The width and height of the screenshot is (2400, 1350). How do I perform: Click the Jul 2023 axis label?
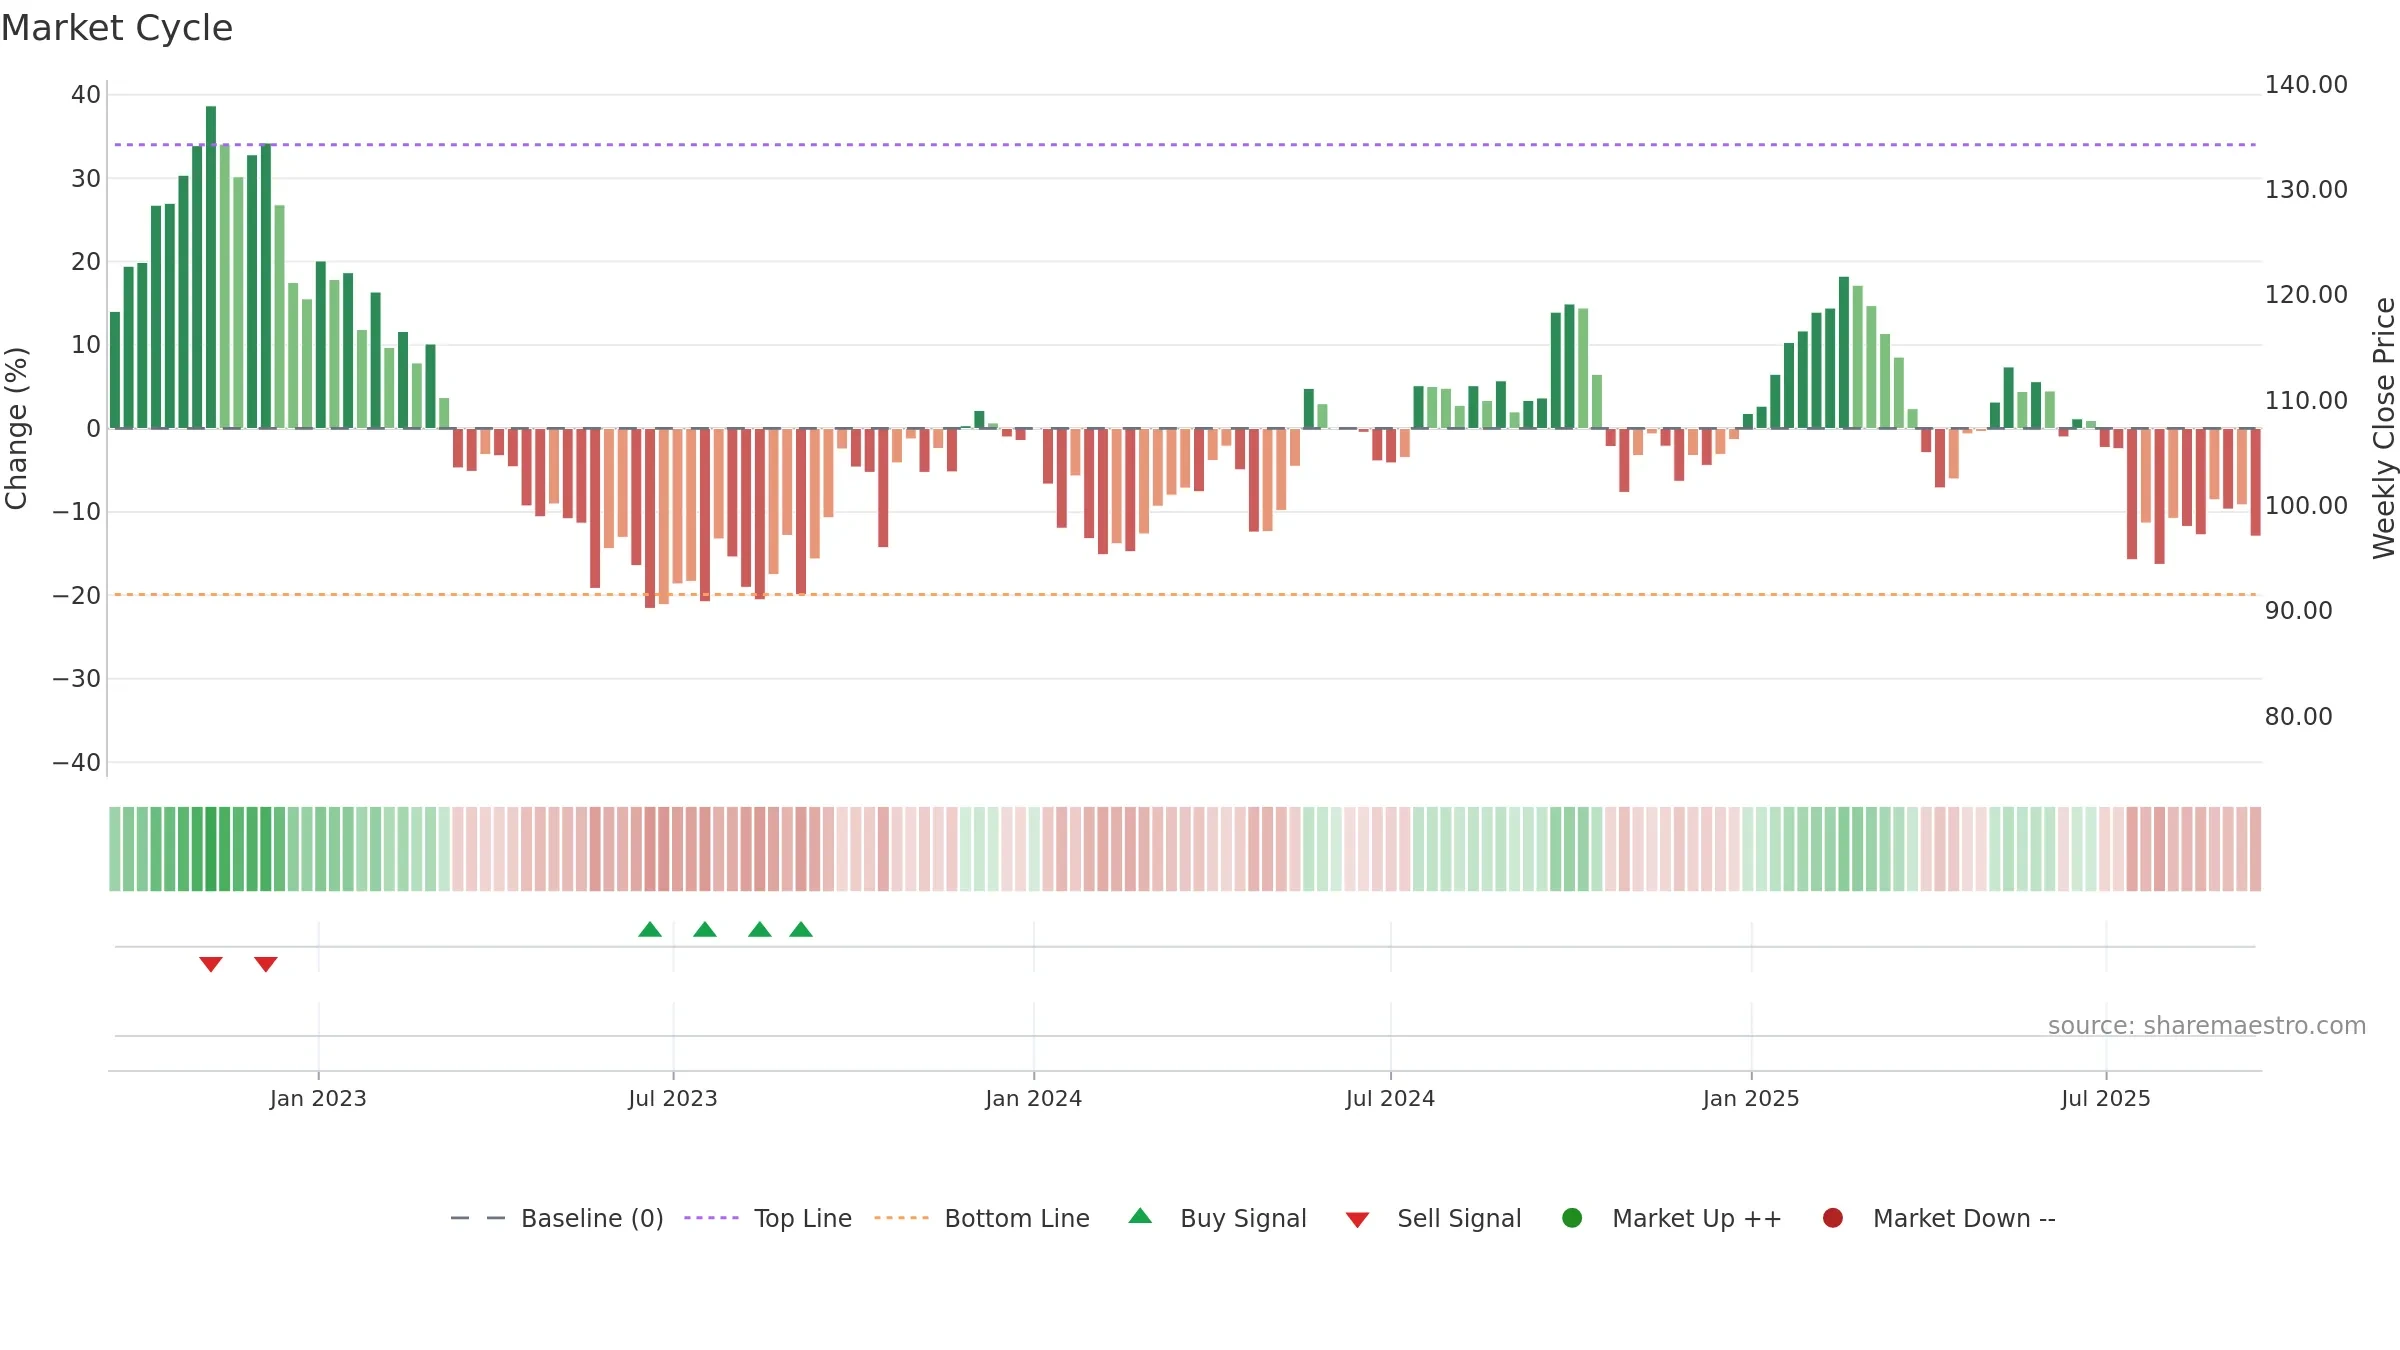[673, 1098]
